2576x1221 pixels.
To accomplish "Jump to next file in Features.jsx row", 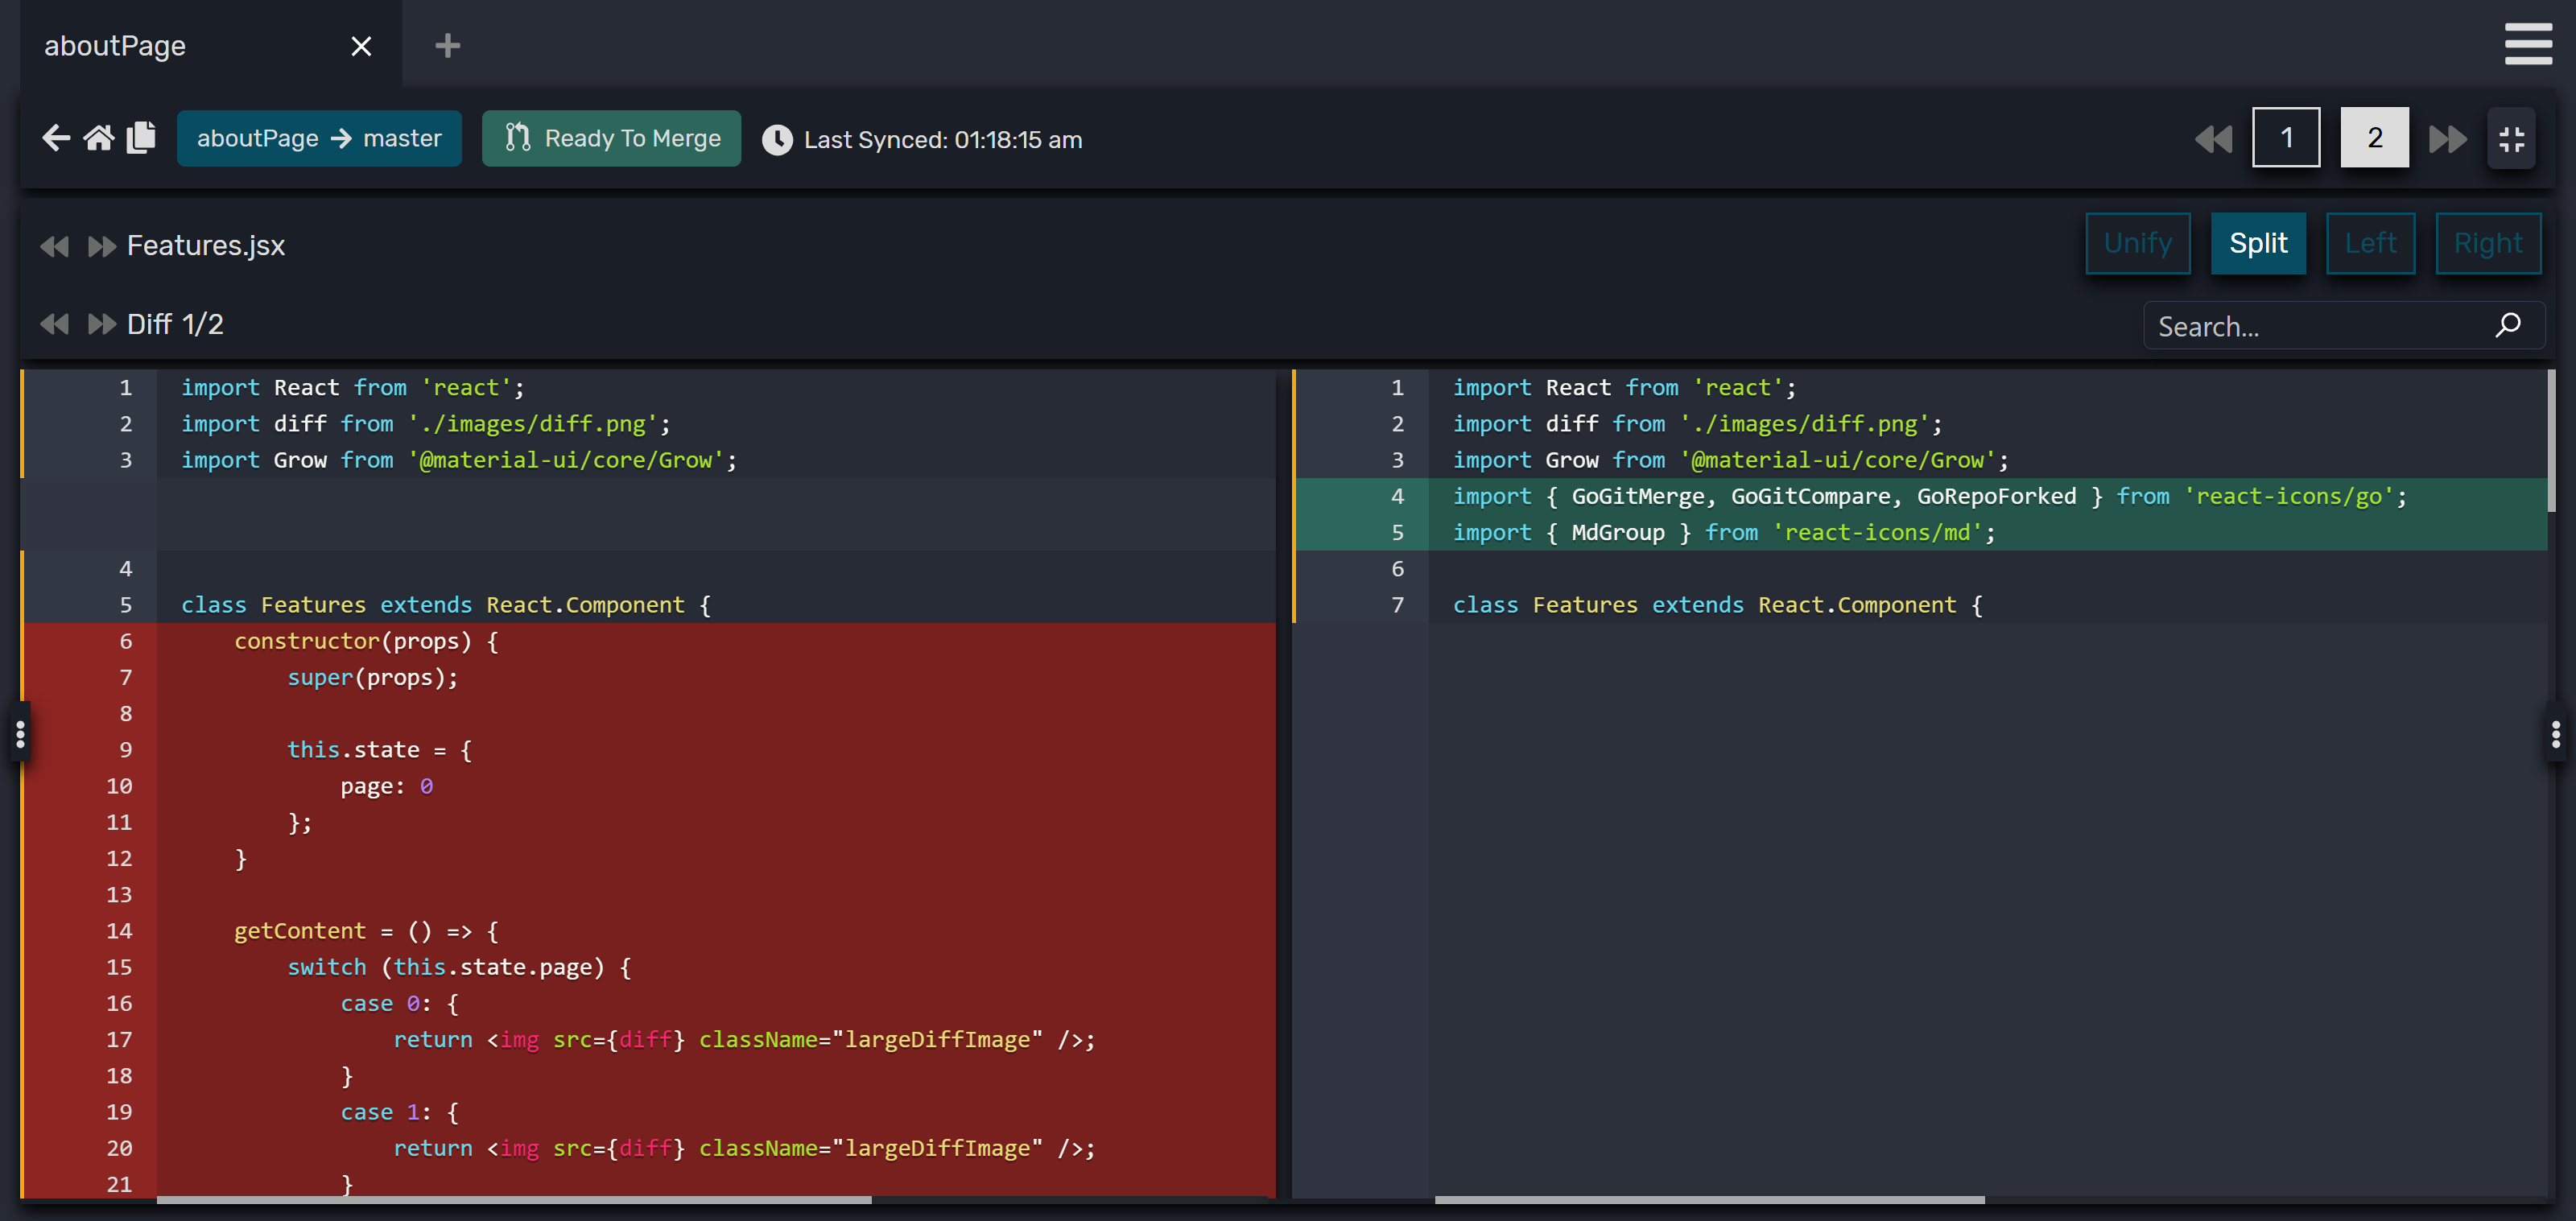I will pos(101,246).
